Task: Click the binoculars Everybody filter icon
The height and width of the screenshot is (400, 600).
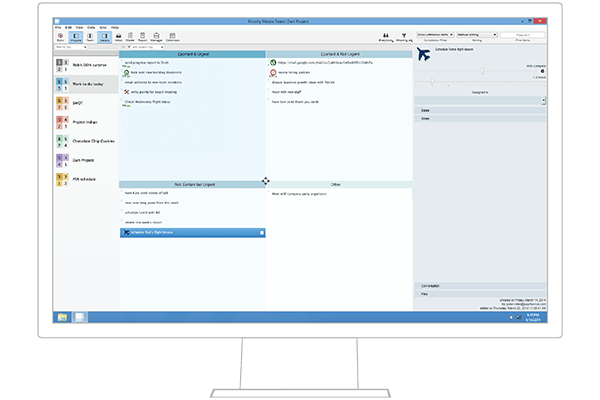Action: coord(386,37)
